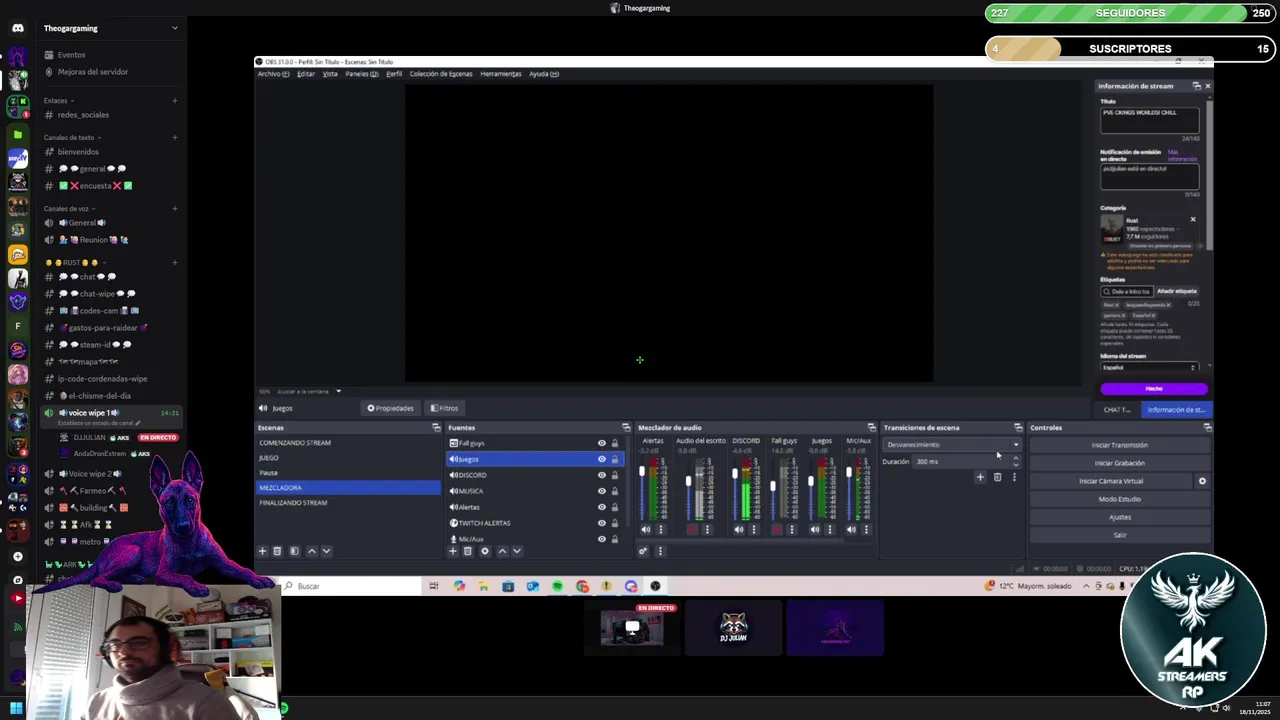Open the Desvanecimiento transition dropdown

tap(952, 445)
